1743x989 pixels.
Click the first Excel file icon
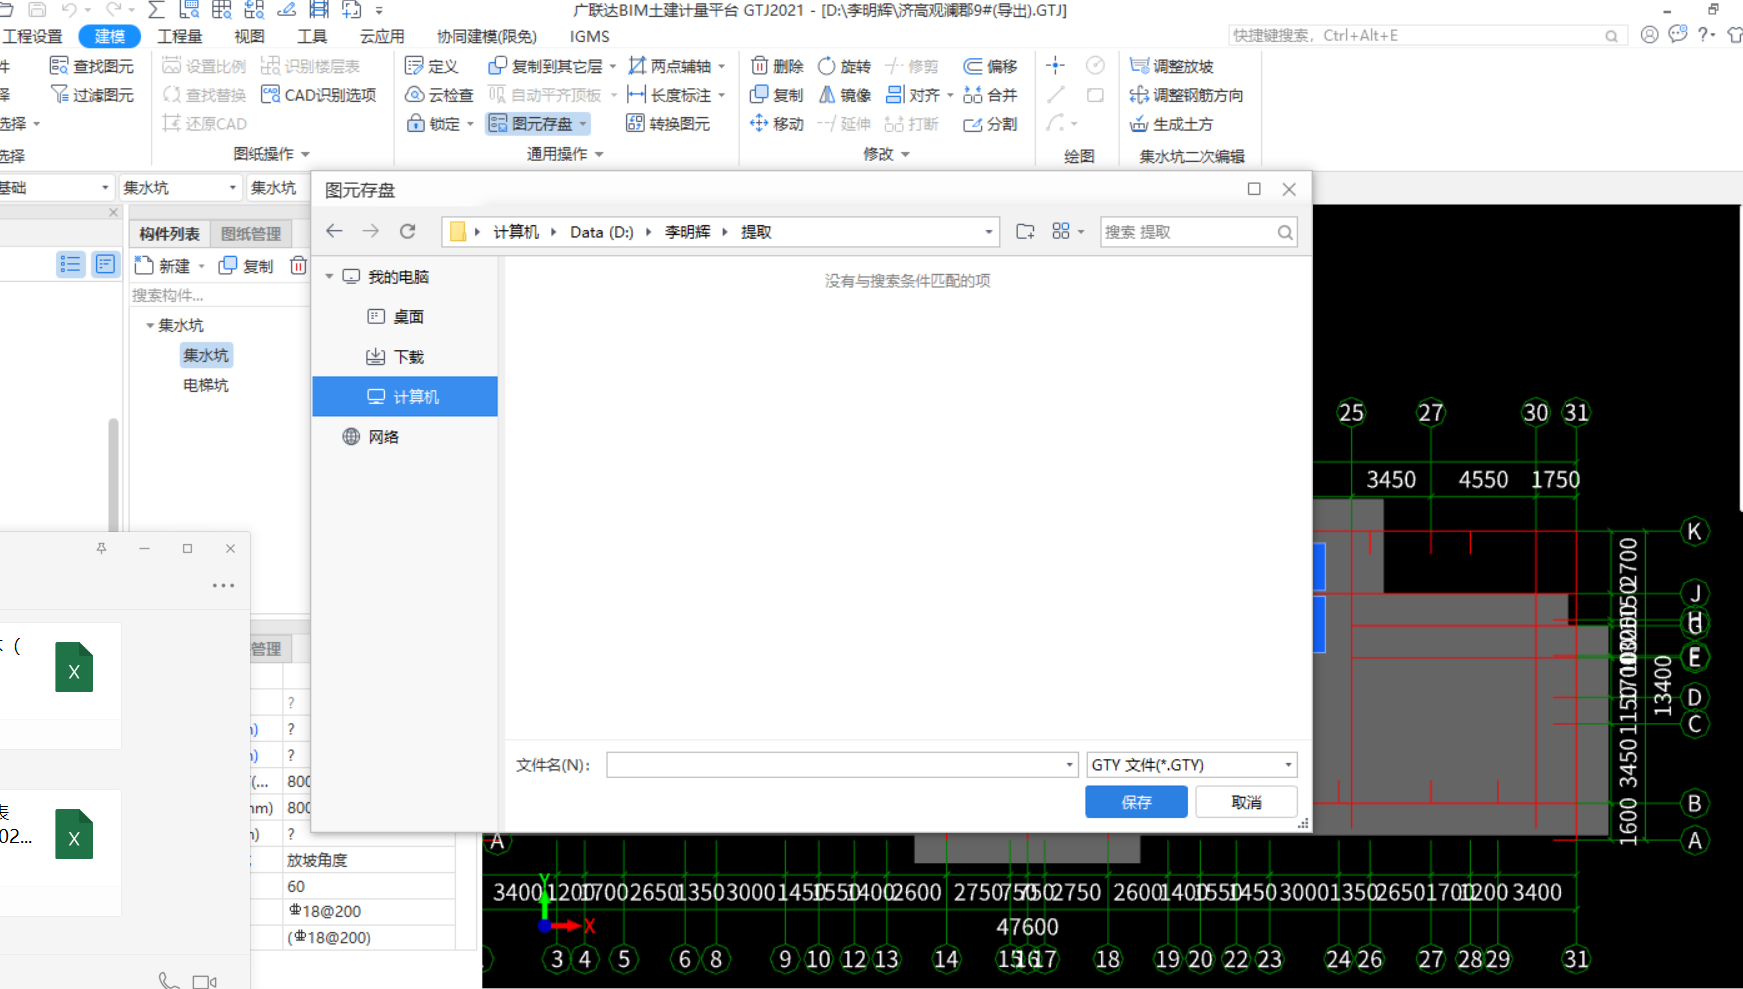74,667
